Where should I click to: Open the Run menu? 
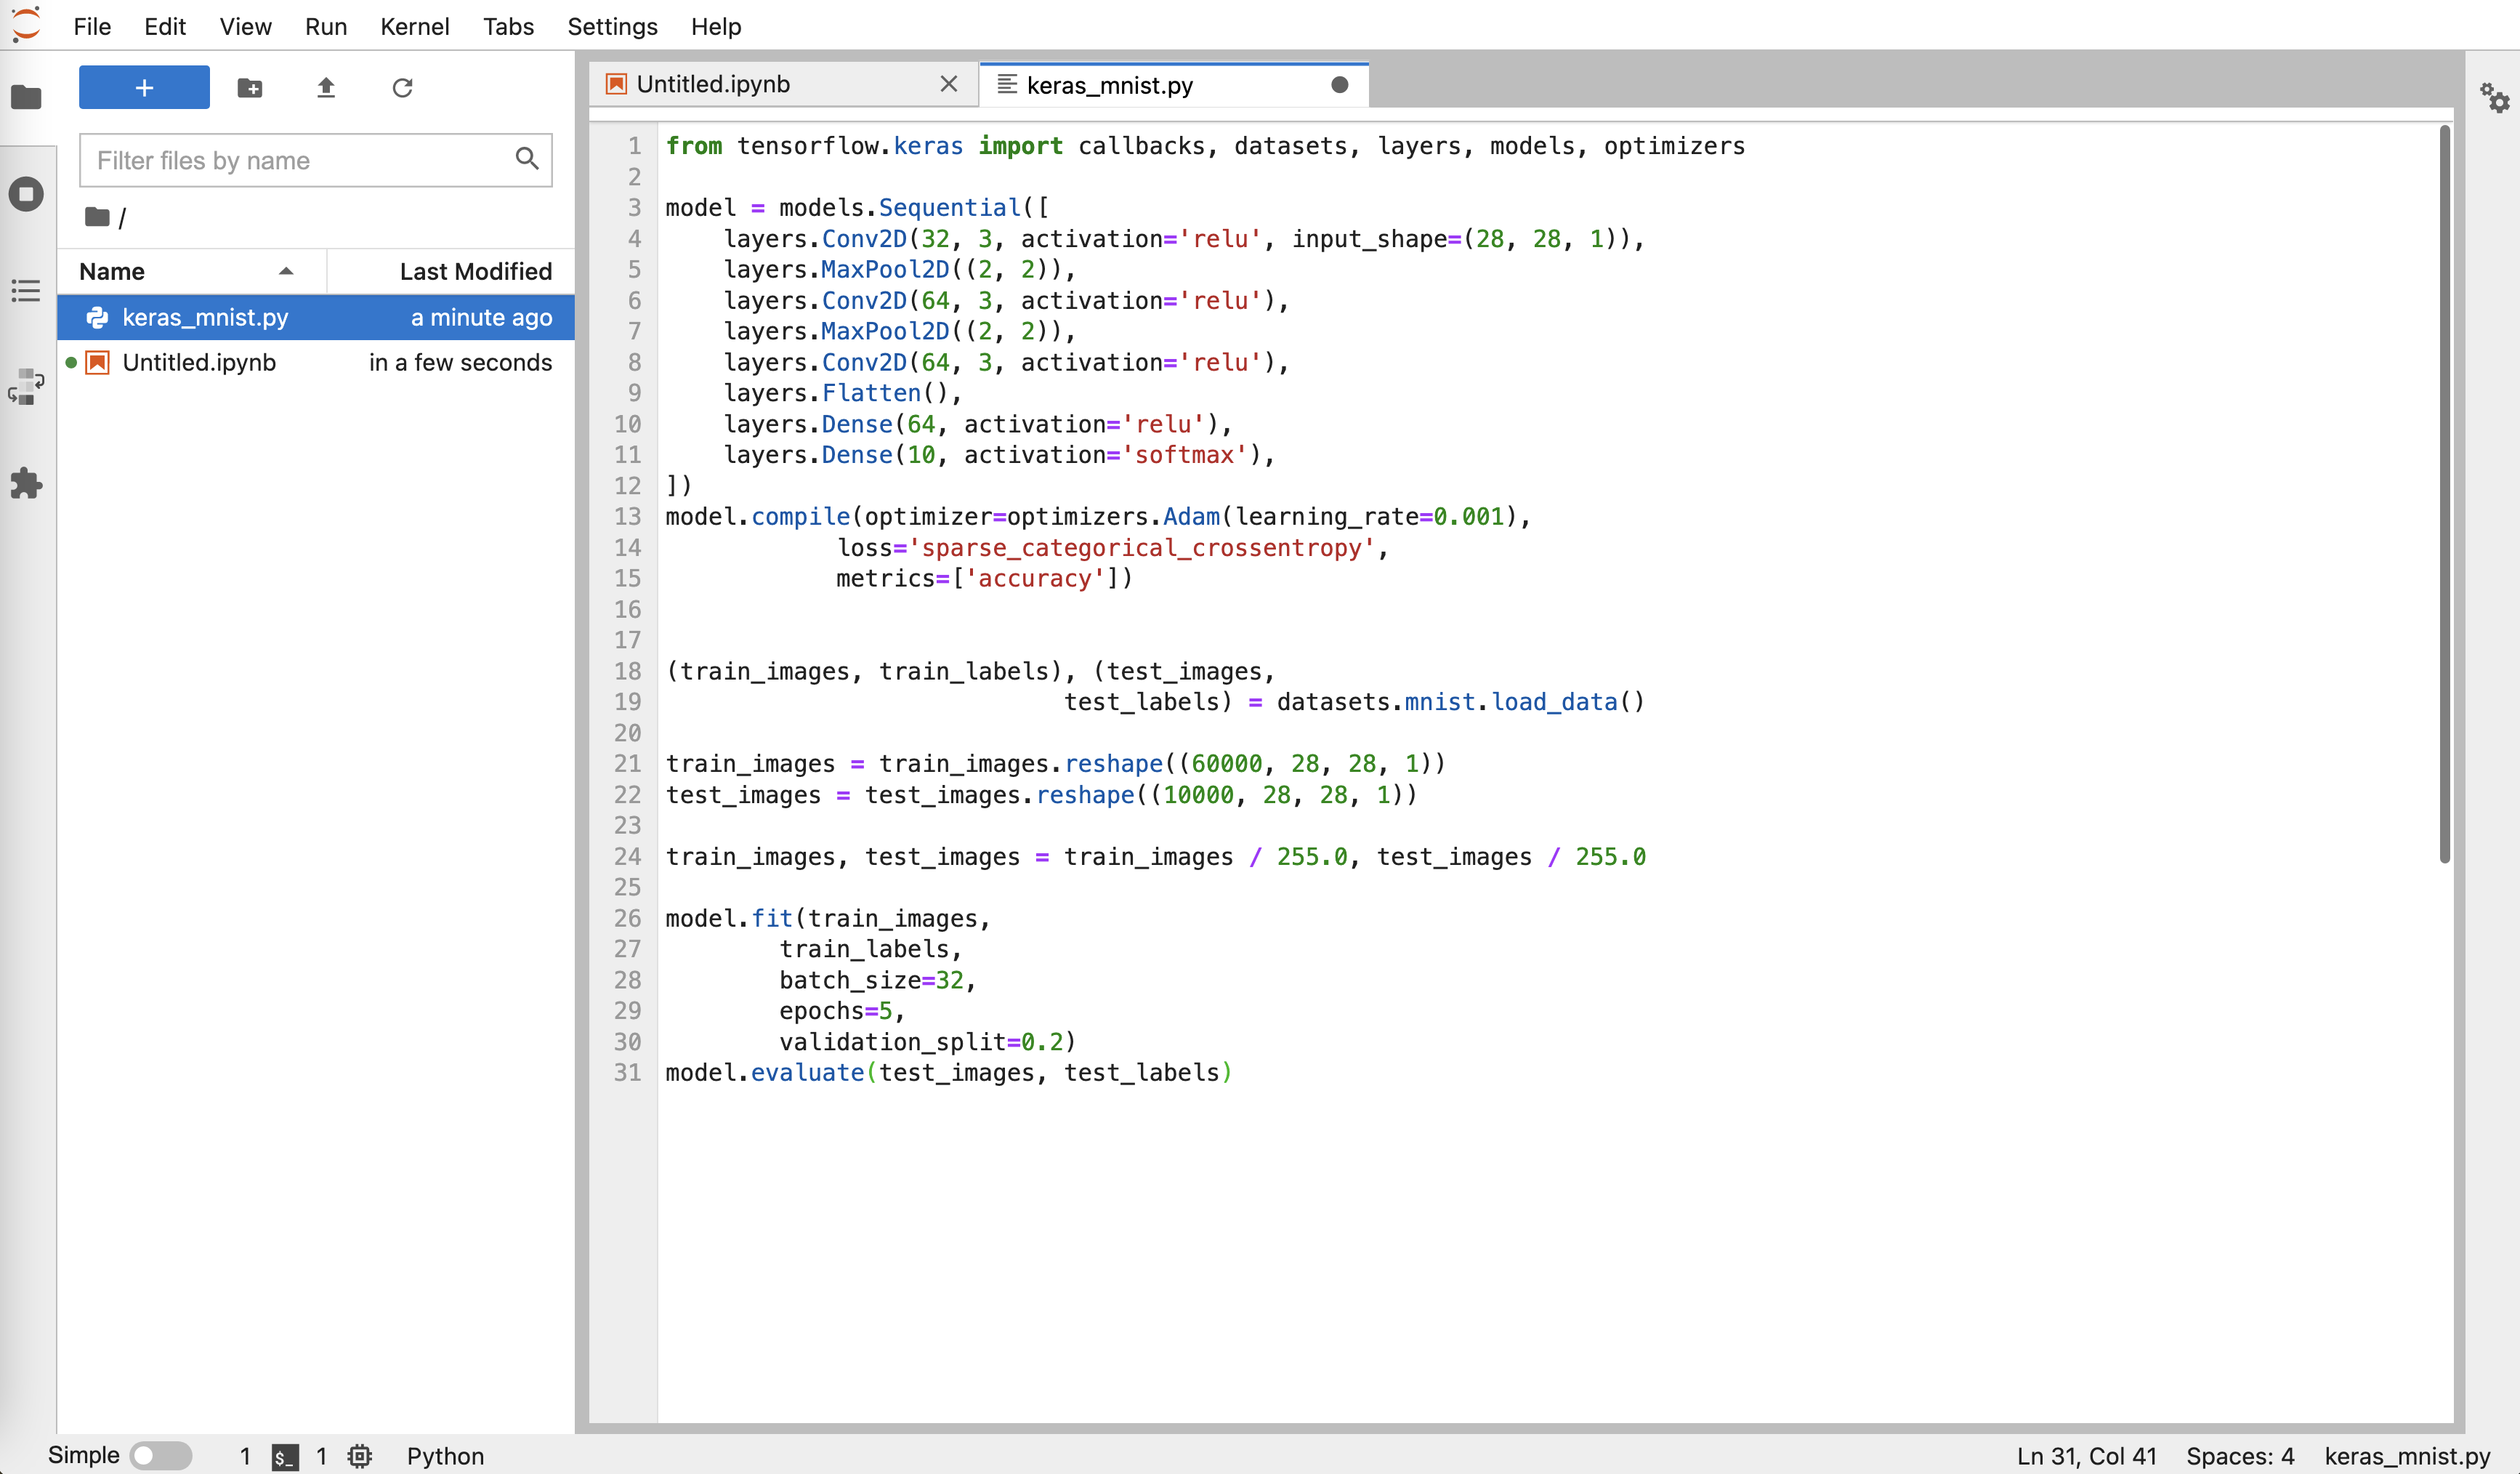click(x=326, y=26)
